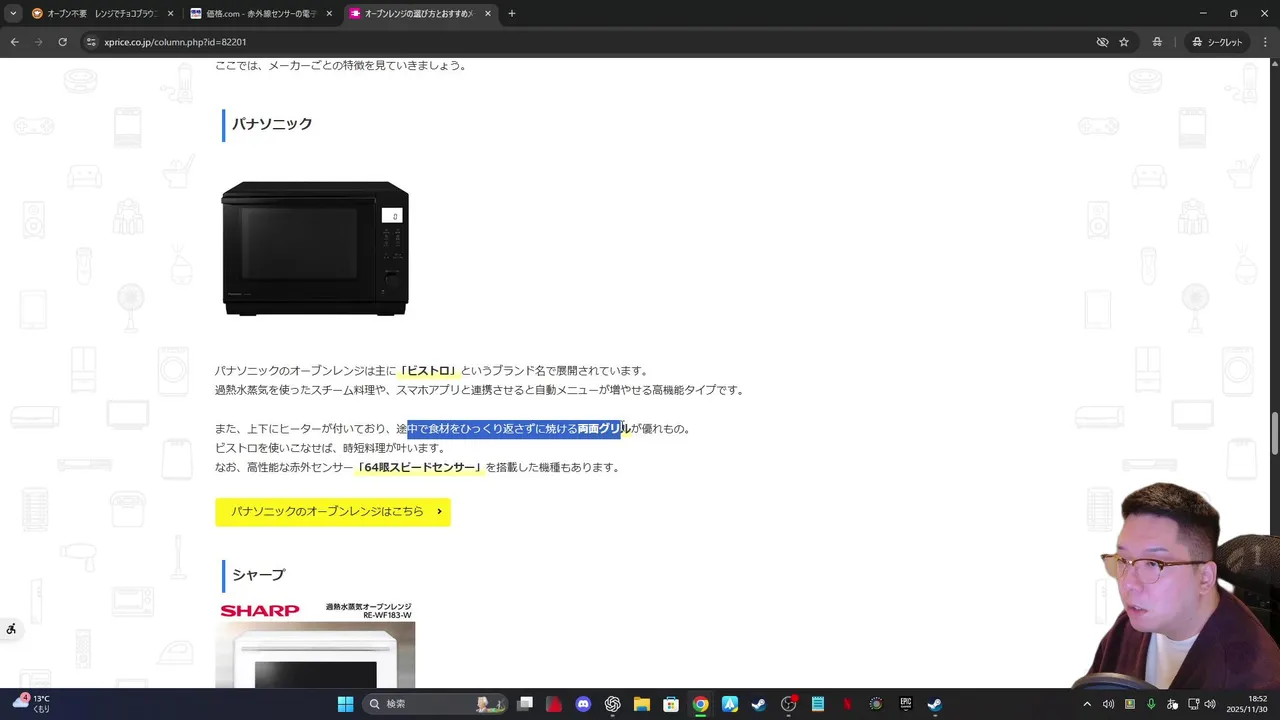Click the Sharp RE-WF183-W oven image

(315, 645)
